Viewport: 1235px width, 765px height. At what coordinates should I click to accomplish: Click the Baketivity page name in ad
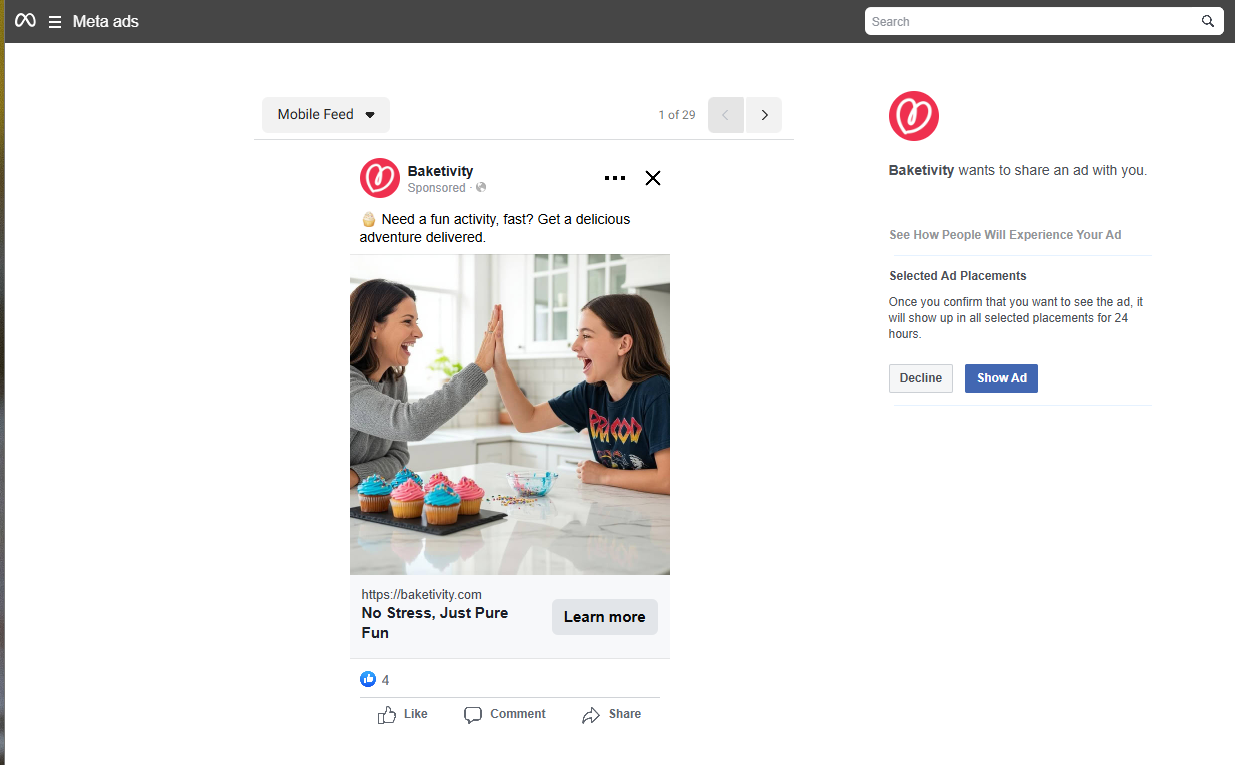point(440,171)
